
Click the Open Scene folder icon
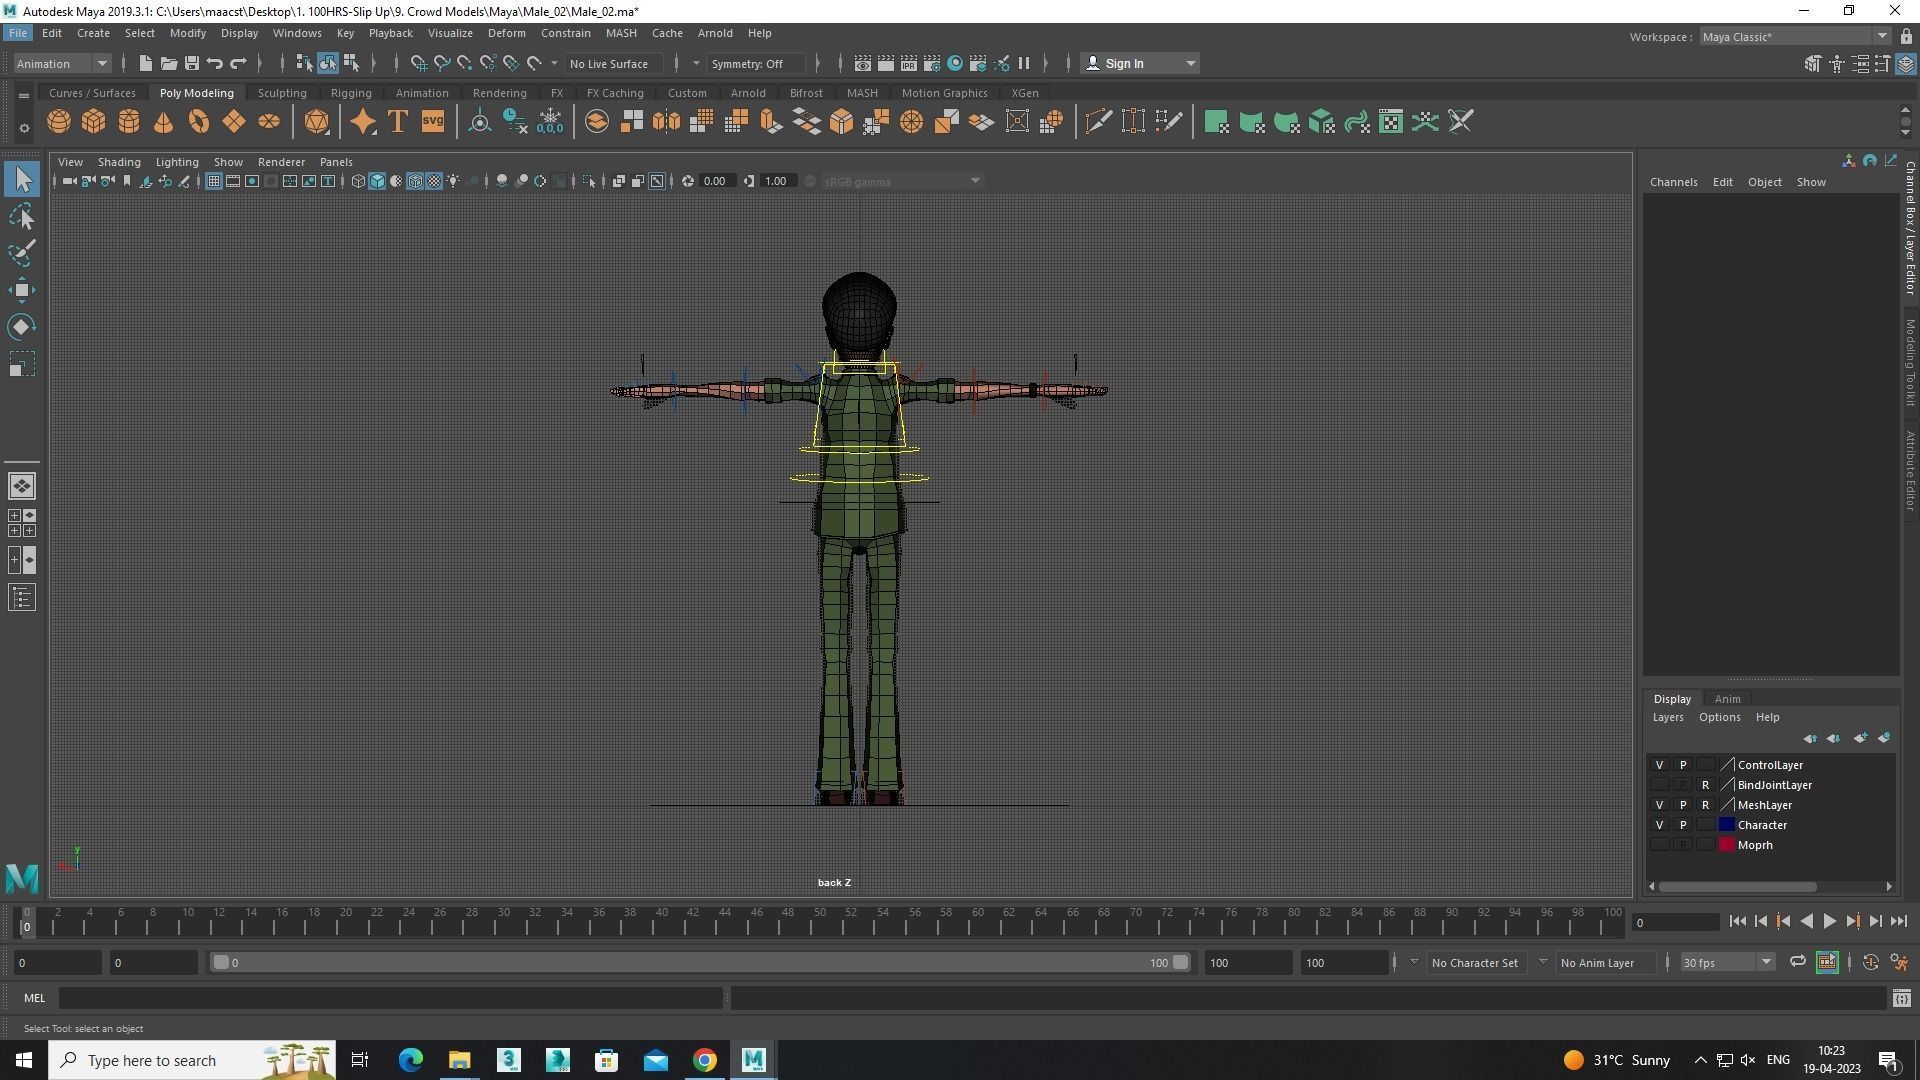pos(169,63)
